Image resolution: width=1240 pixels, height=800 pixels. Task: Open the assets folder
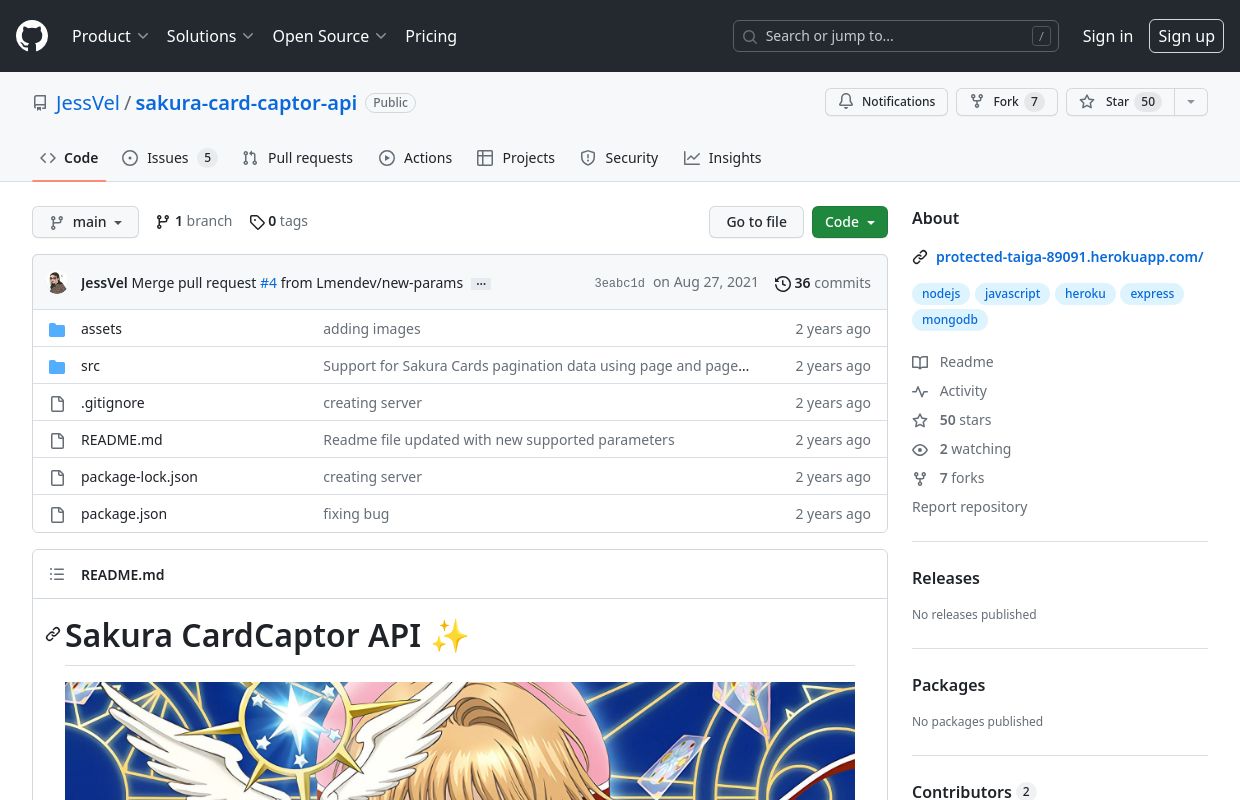pos(101,329)
